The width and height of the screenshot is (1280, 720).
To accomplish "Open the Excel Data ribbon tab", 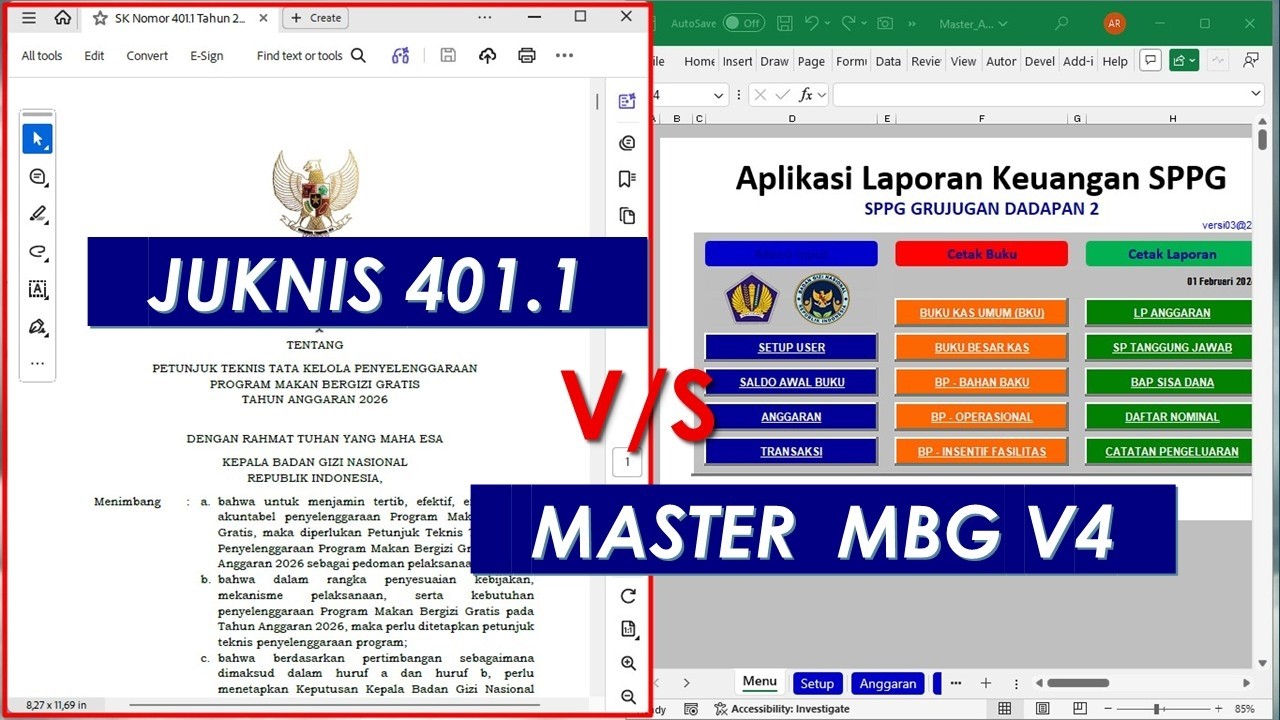I will coord(888,61).
